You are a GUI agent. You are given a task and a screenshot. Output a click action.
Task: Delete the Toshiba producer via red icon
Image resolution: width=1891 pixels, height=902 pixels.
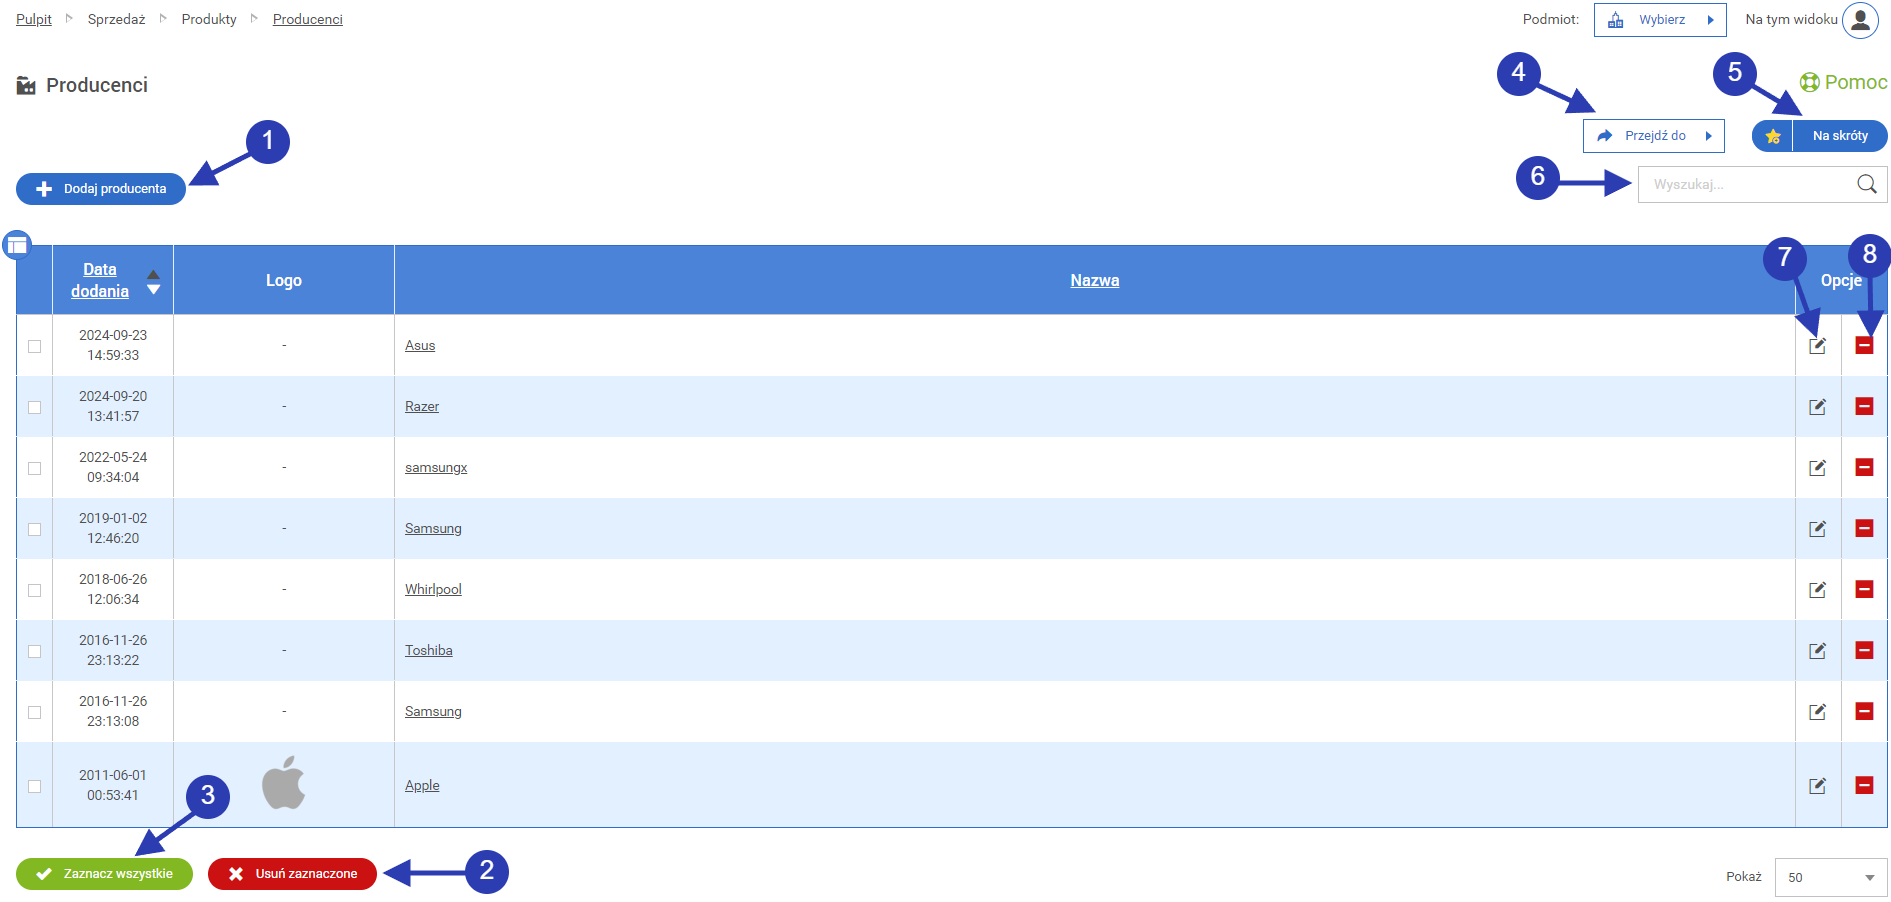tap(1864, 650)
